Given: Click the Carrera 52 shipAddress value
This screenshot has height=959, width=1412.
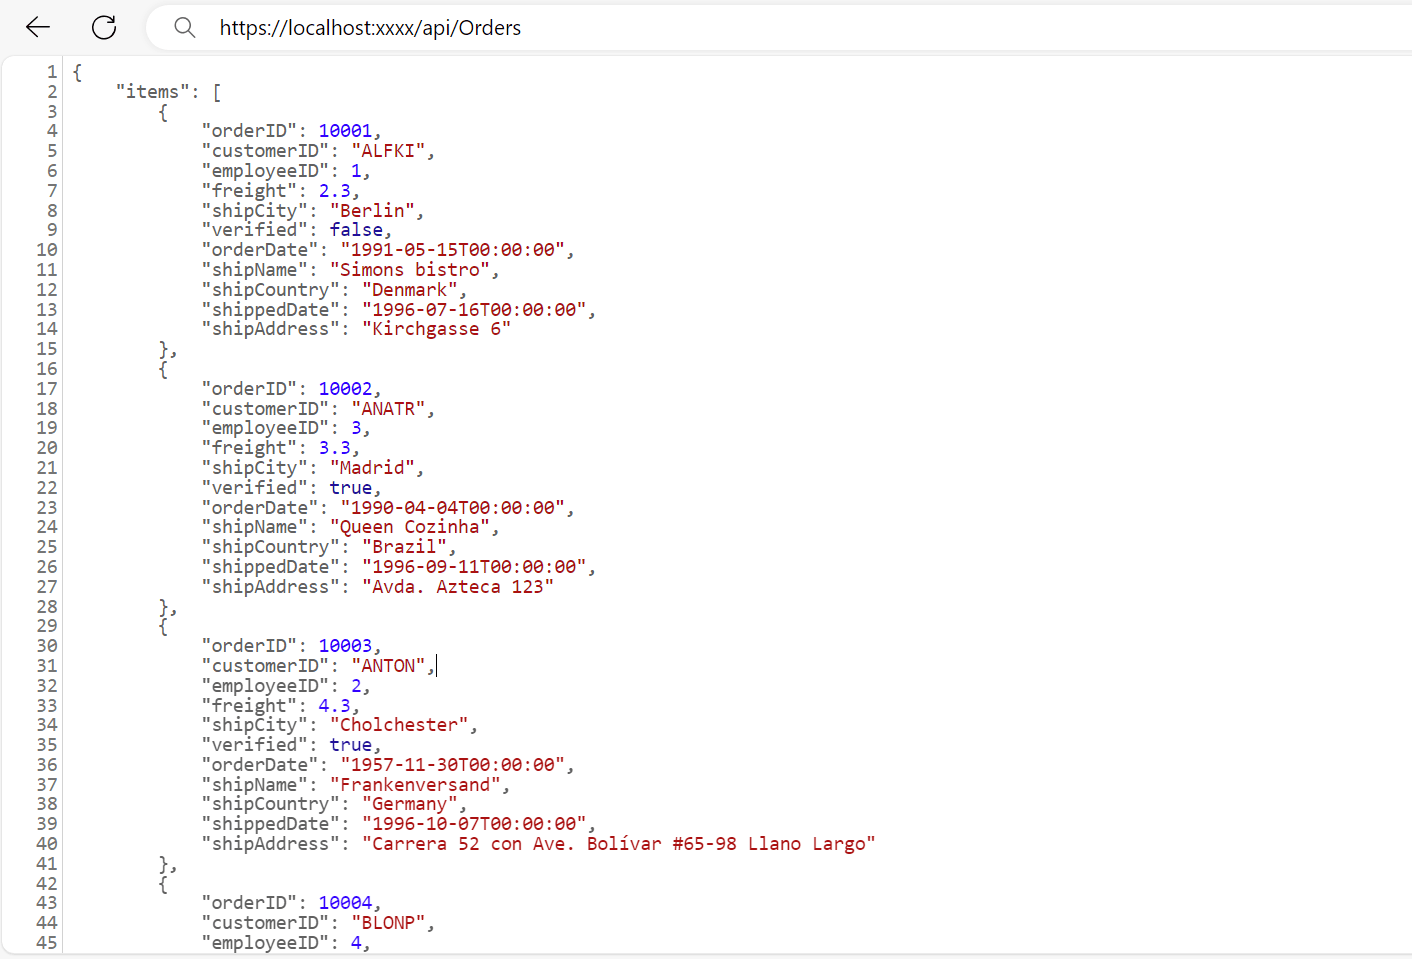Looking at the screenshot, I should [x=618, y=844].
